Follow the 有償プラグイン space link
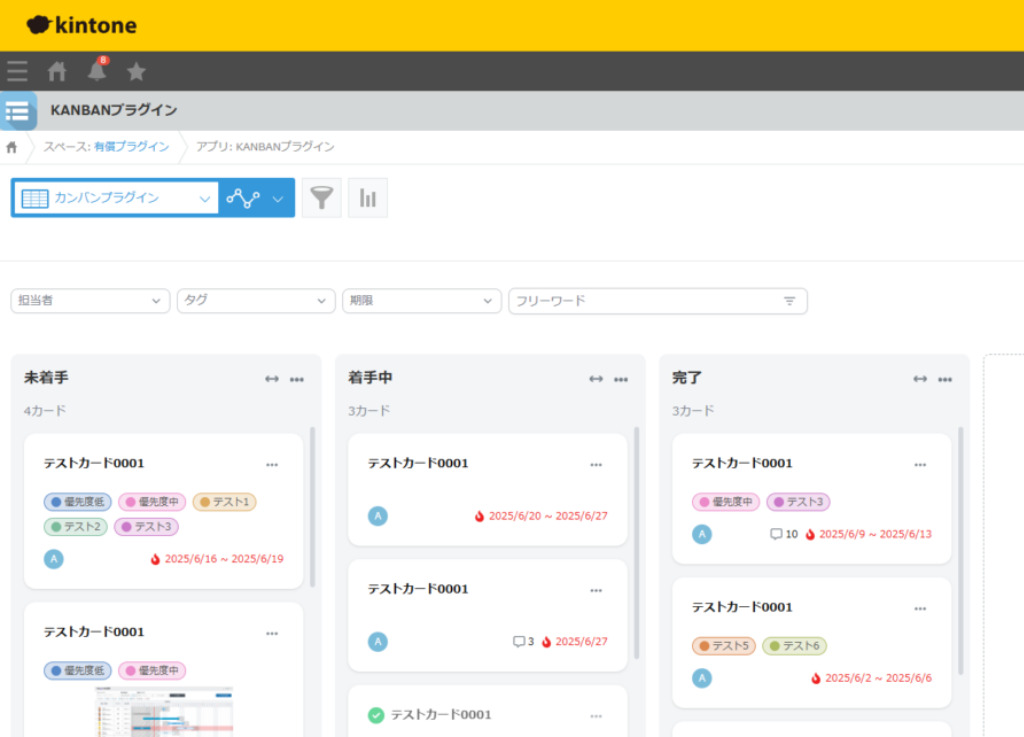The image size is (1024, 737). pyautogui.click(x=131, y=147)
